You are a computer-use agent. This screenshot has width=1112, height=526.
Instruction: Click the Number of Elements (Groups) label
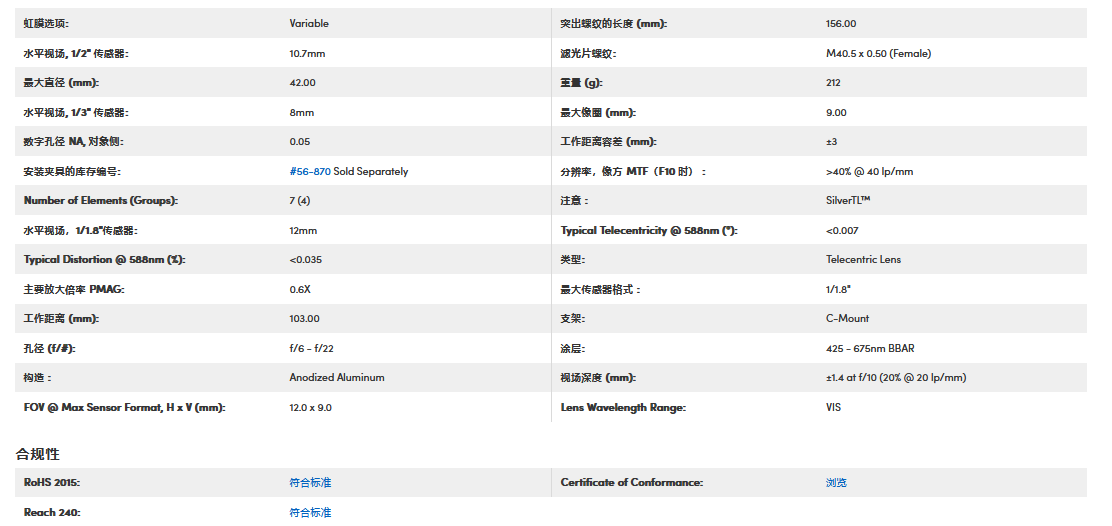(100, 201)
